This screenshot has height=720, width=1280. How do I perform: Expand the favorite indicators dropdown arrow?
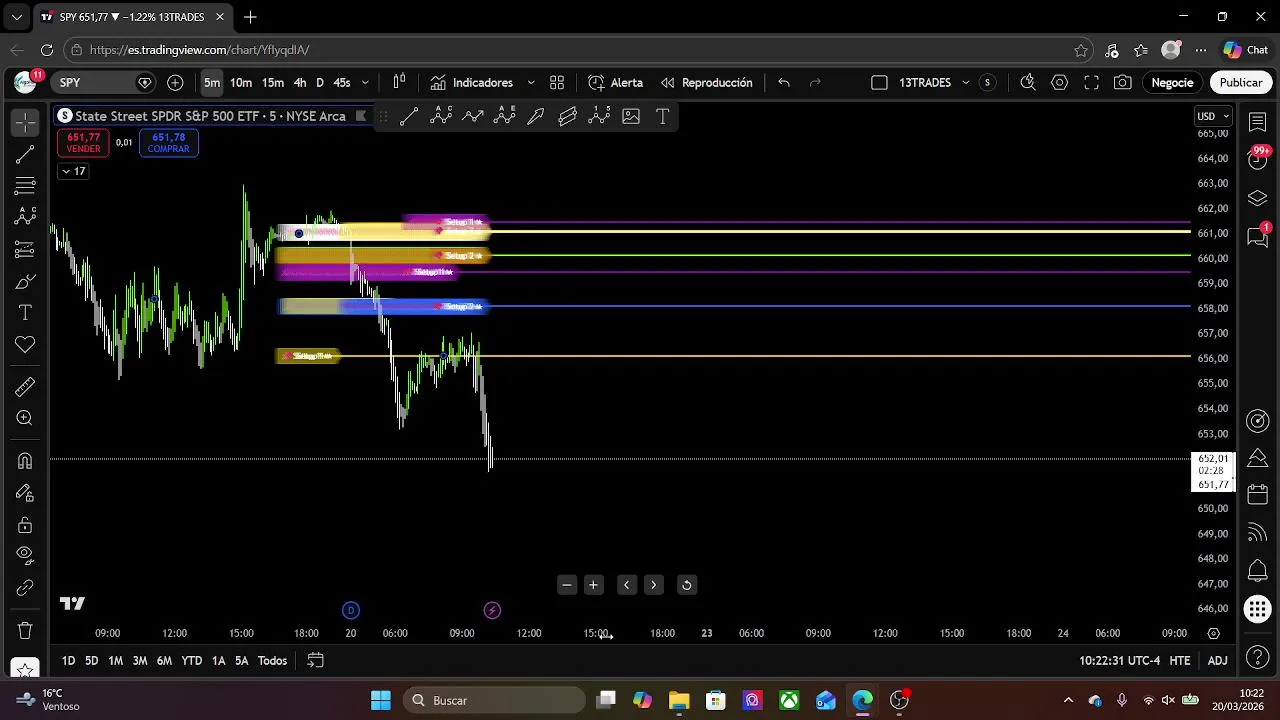tap(530, 83)
